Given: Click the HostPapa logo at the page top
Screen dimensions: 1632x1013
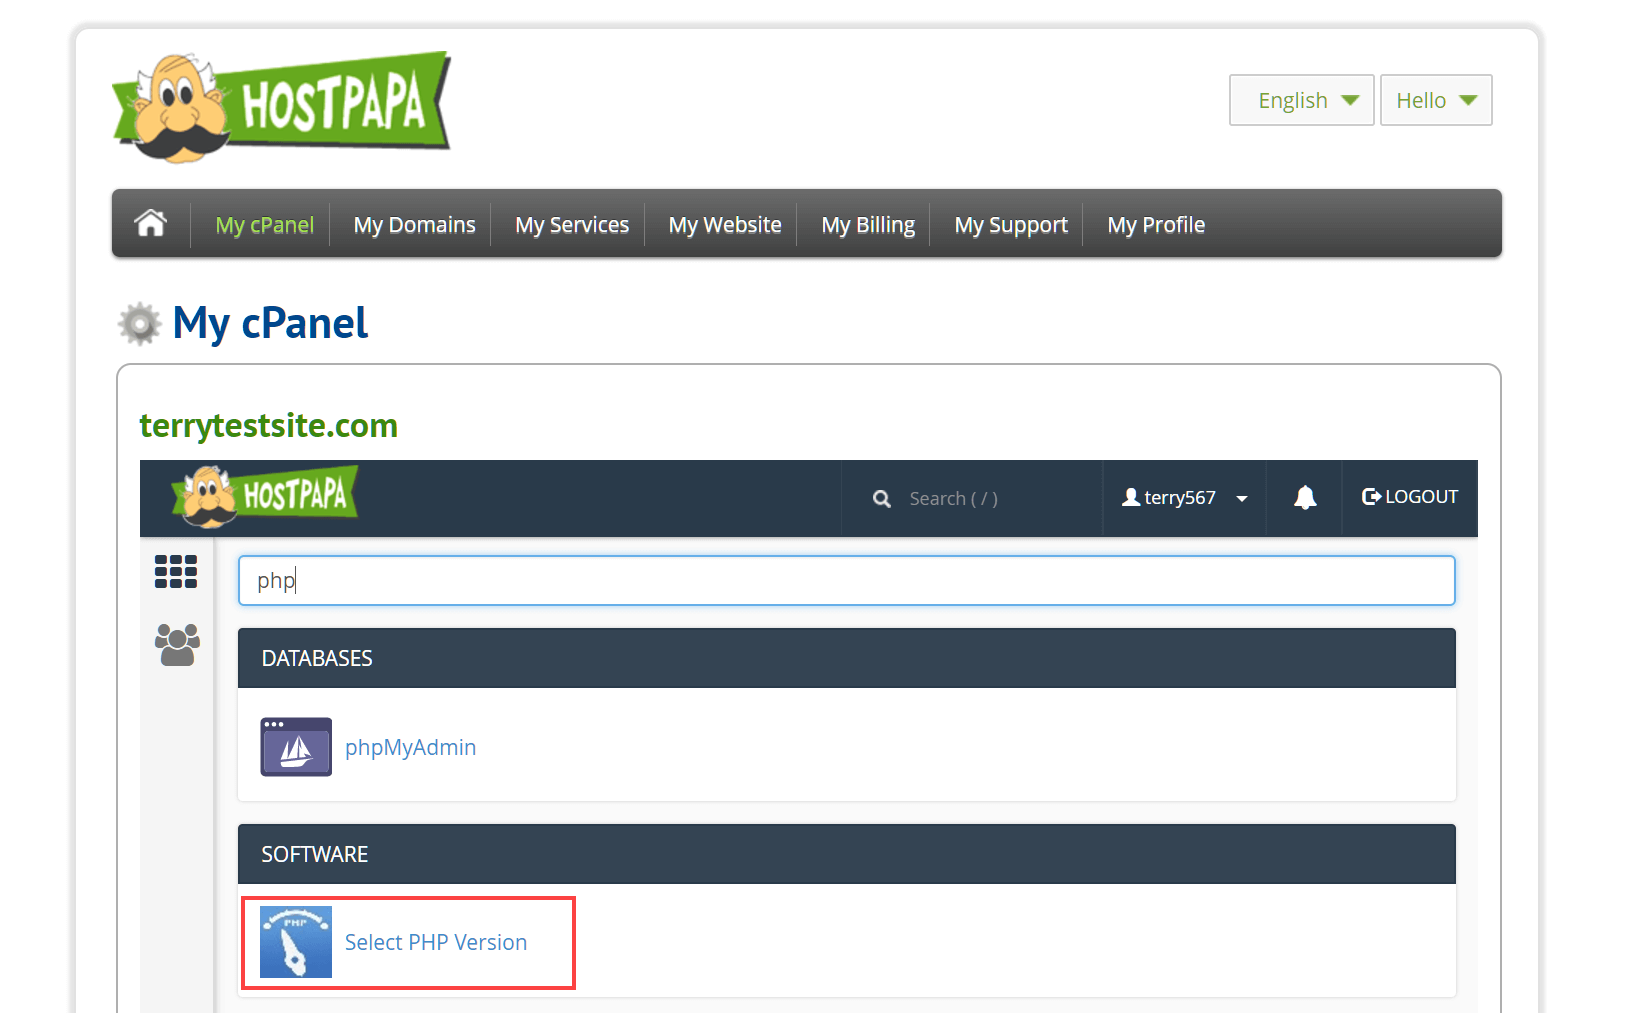Looking at the screenshot, I should 282,107.
